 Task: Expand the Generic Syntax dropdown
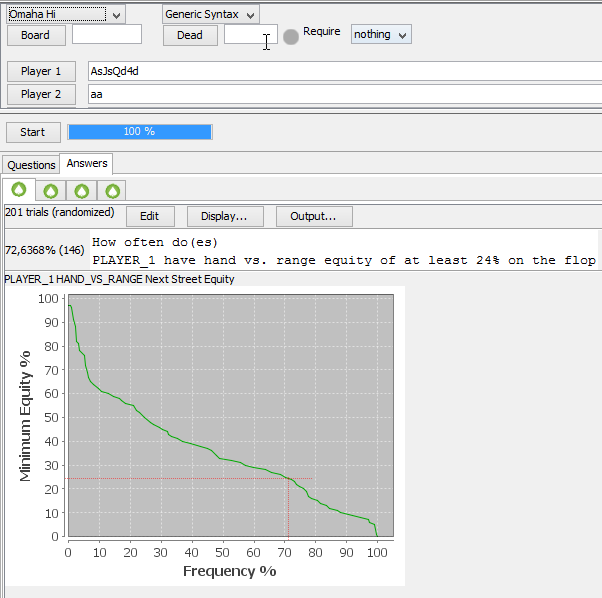(210, 14)
